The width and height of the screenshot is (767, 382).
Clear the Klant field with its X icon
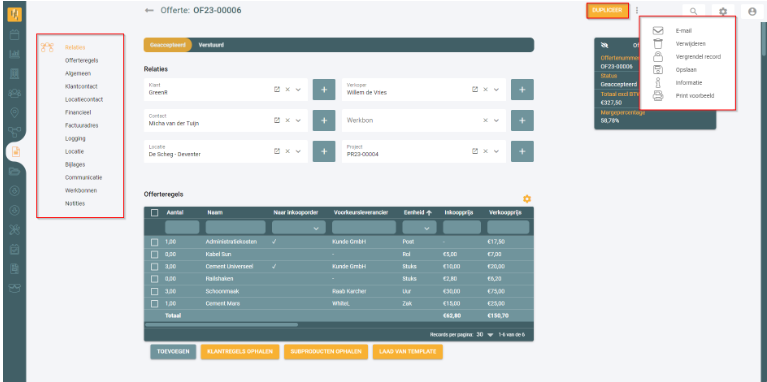click(x=288, y=90)
